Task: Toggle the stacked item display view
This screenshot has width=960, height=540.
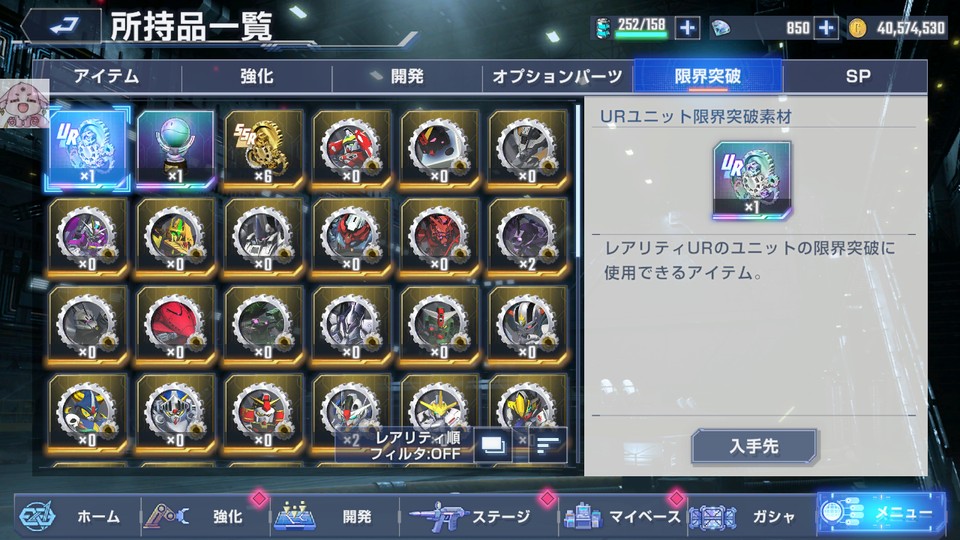Action: click(492, 445)
